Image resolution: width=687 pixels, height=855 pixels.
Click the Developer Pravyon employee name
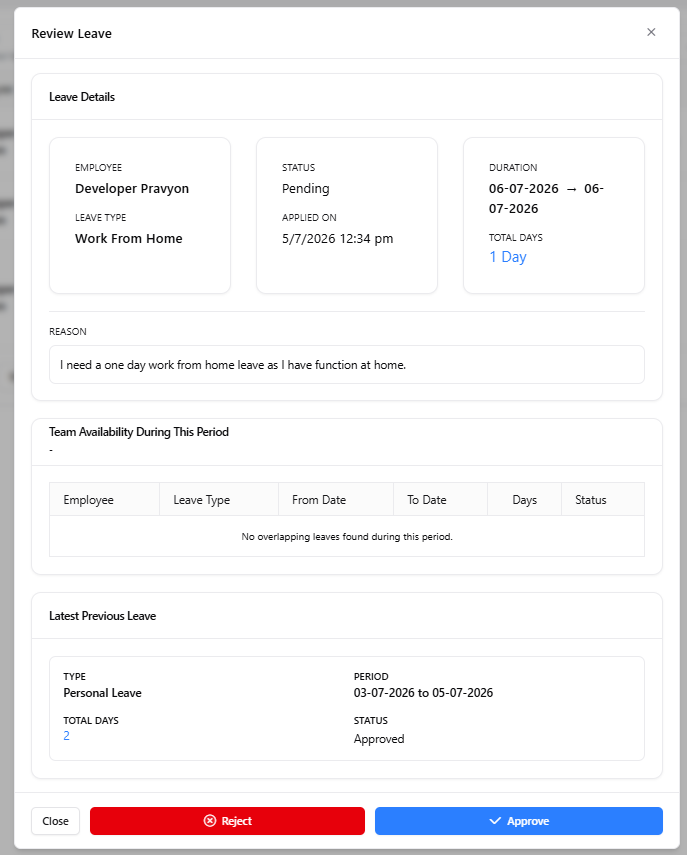[132, 189]
